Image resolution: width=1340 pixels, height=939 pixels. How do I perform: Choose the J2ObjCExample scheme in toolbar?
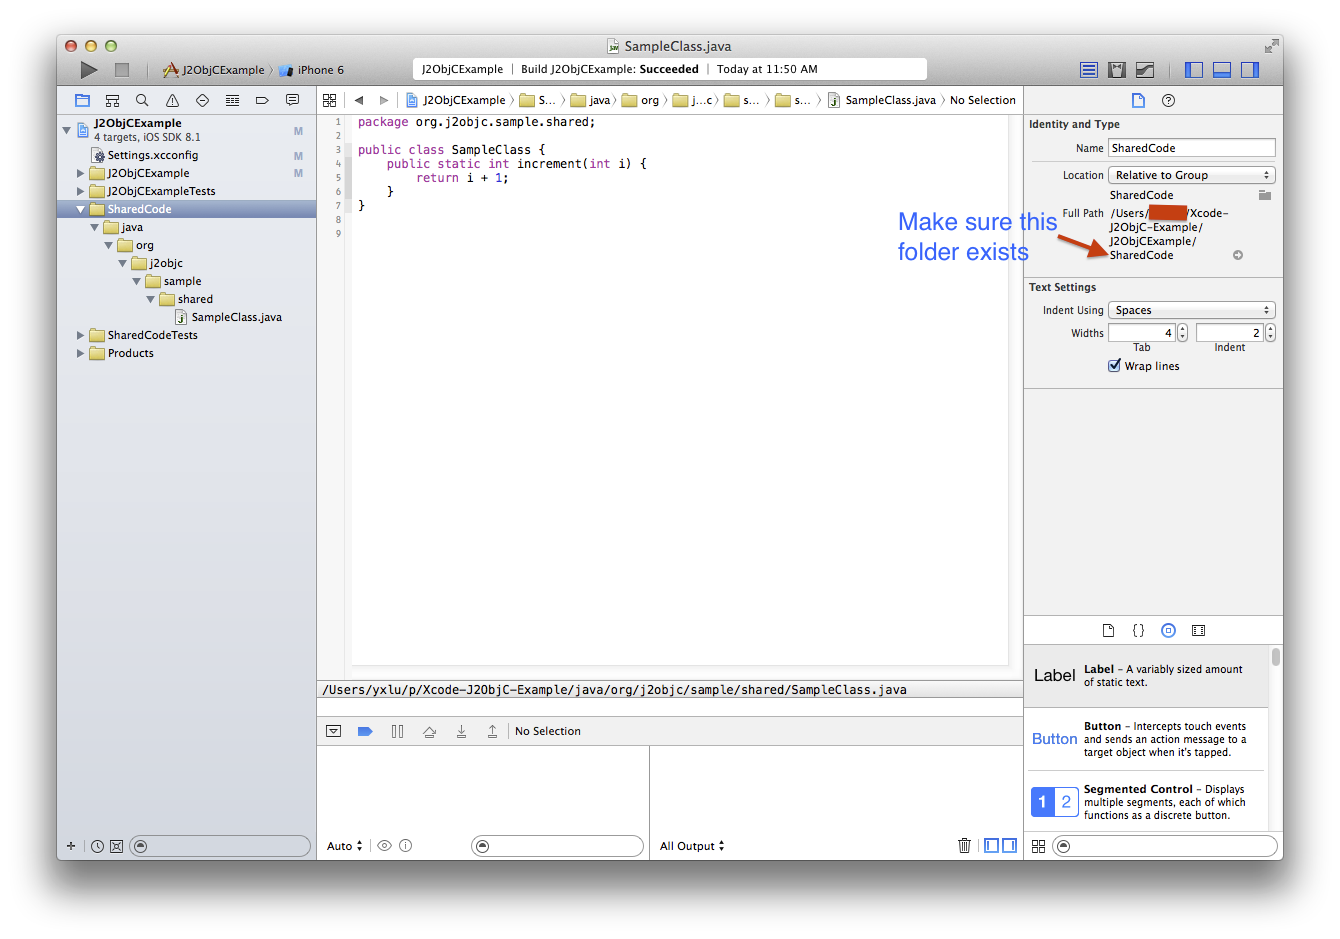coord(214,70)
